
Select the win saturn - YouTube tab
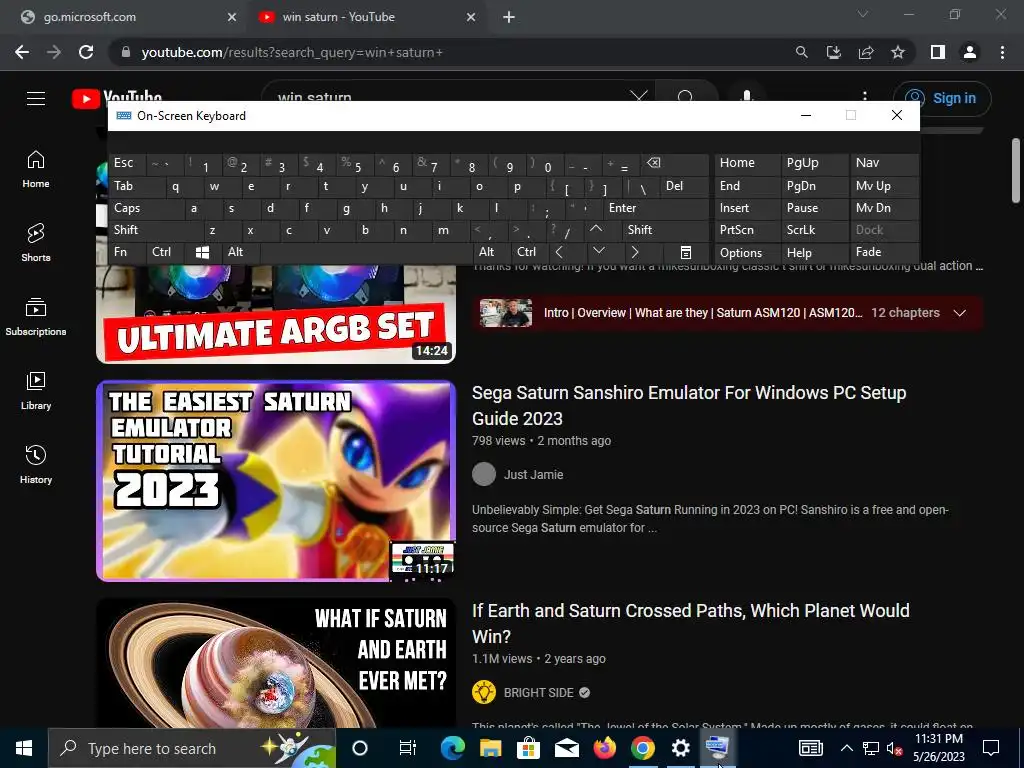[x=366, y=17]
